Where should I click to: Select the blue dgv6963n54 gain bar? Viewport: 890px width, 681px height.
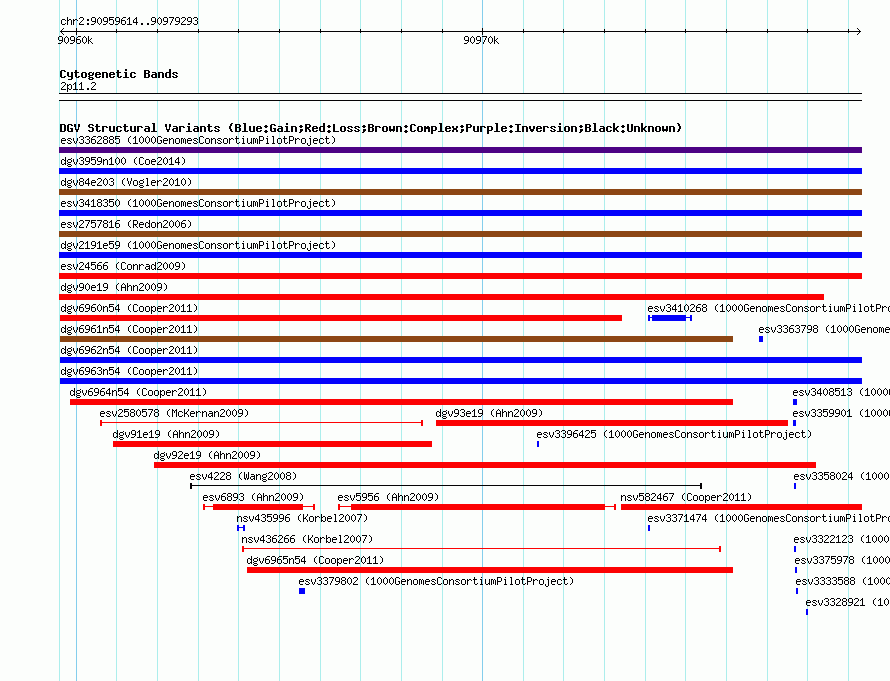[x=460, y=381]
